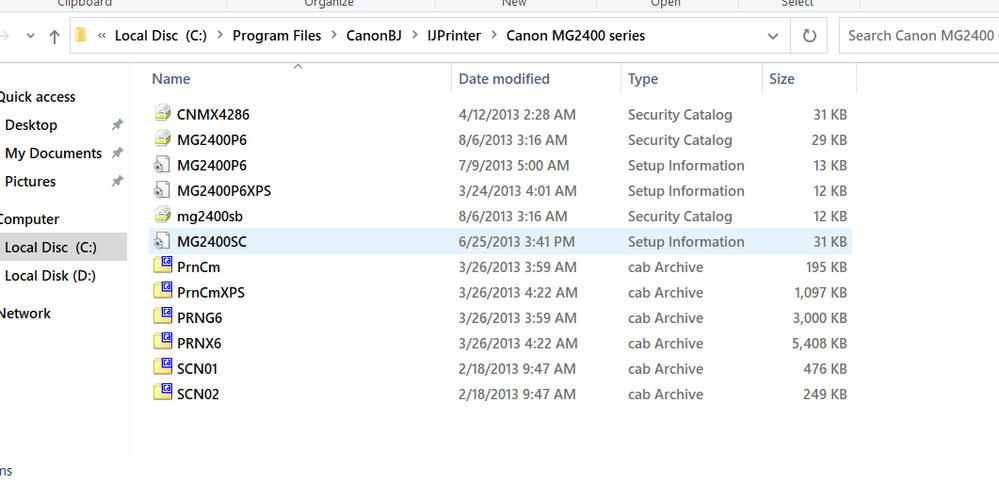
Task: Select the SCN01 file name
Action: [198, 369]
